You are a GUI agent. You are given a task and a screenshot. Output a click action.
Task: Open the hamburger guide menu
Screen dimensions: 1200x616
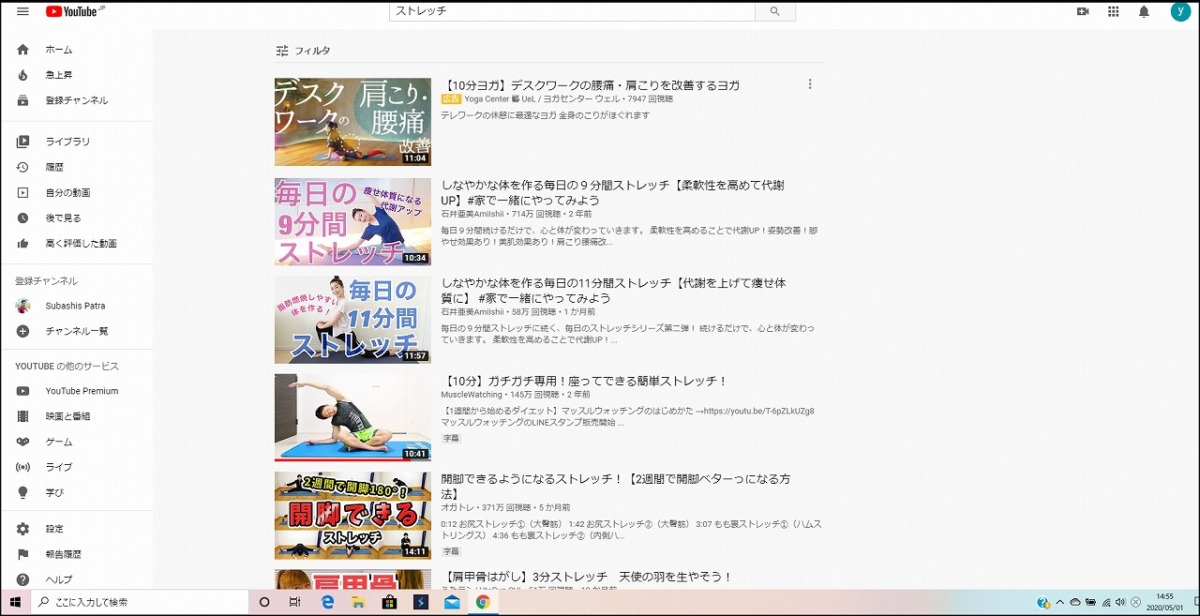coord(22,11)
